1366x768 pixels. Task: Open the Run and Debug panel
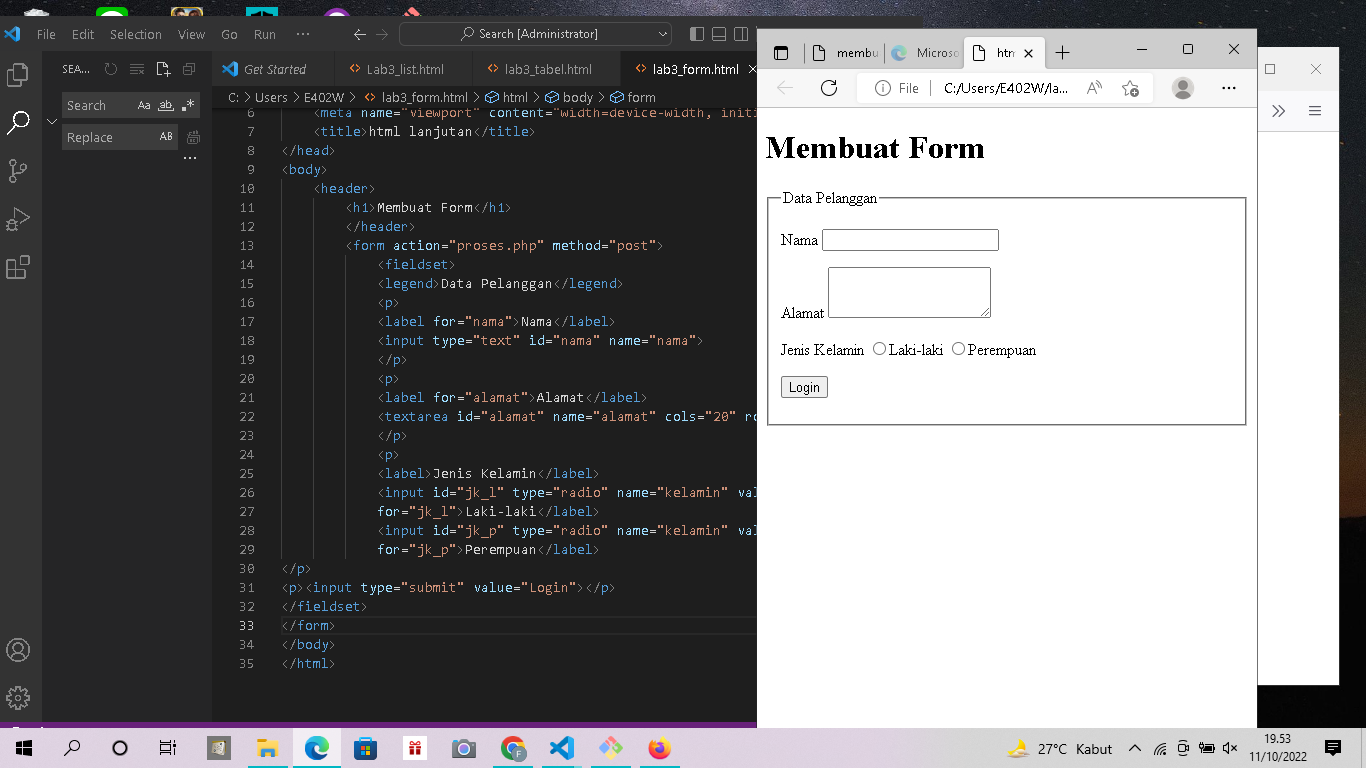[x=16, y=219]
